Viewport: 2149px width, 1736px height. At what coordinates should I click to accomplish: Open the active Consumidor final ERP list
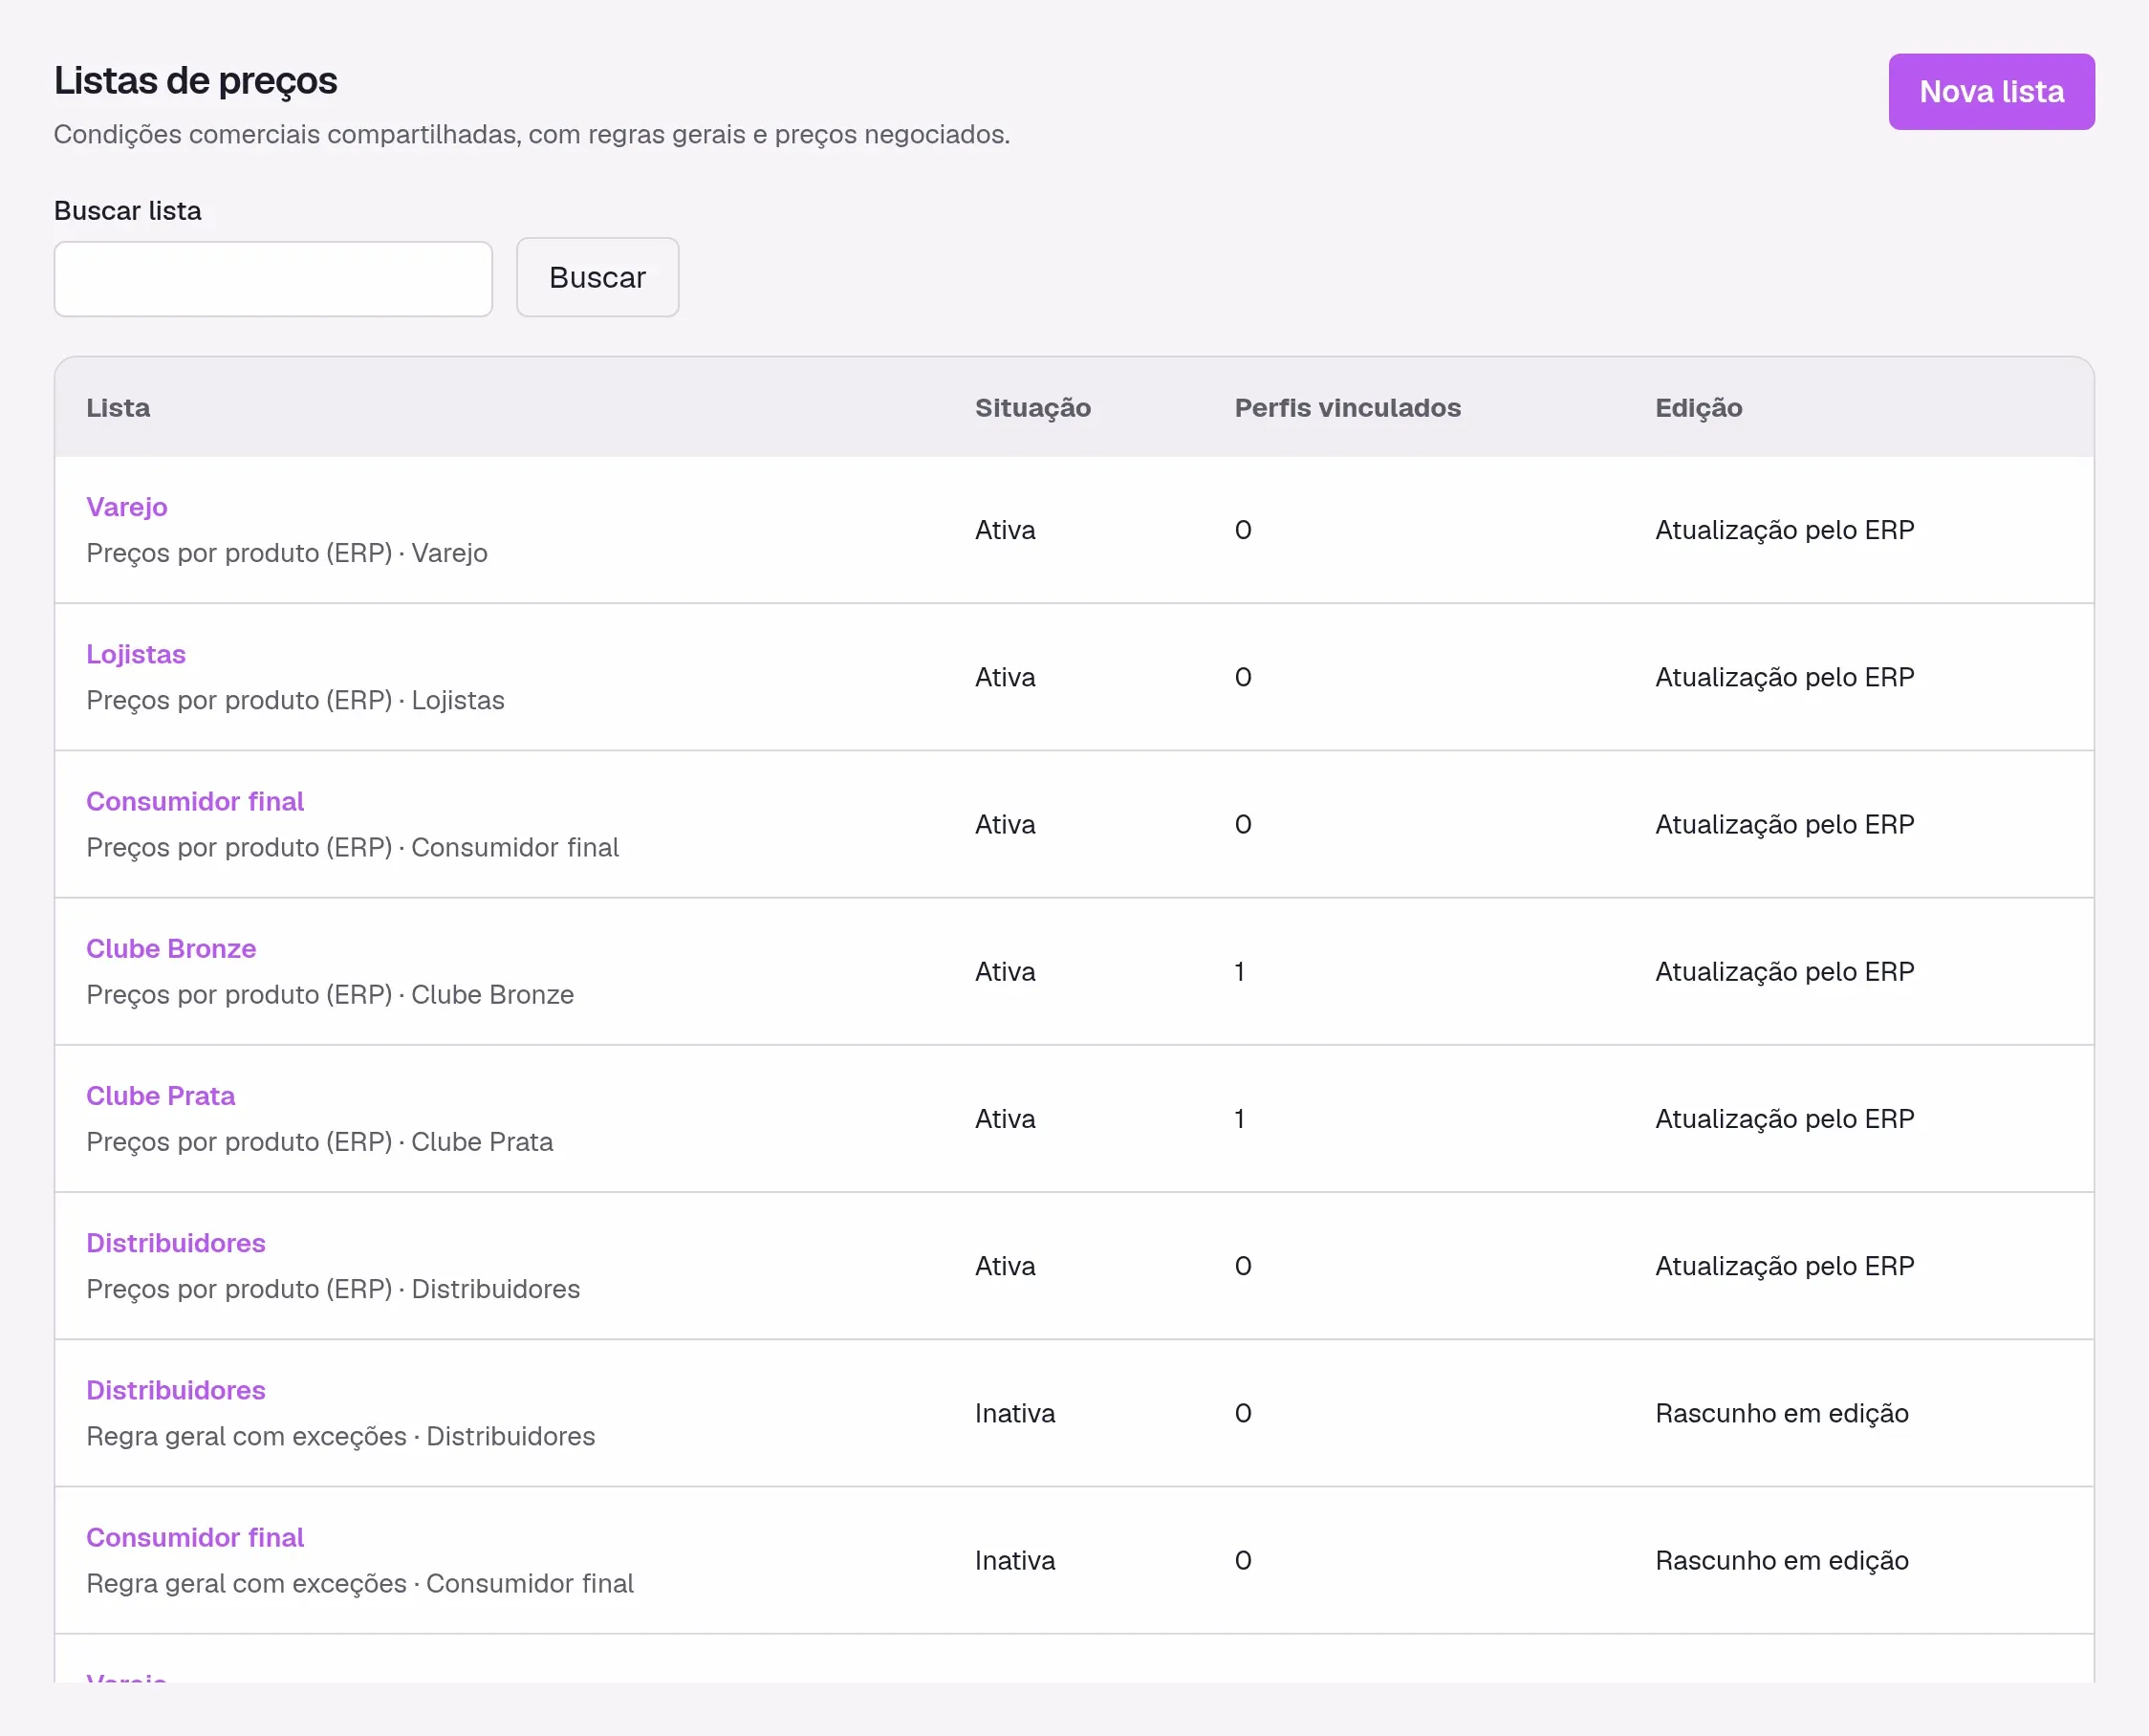click(195, 801)
